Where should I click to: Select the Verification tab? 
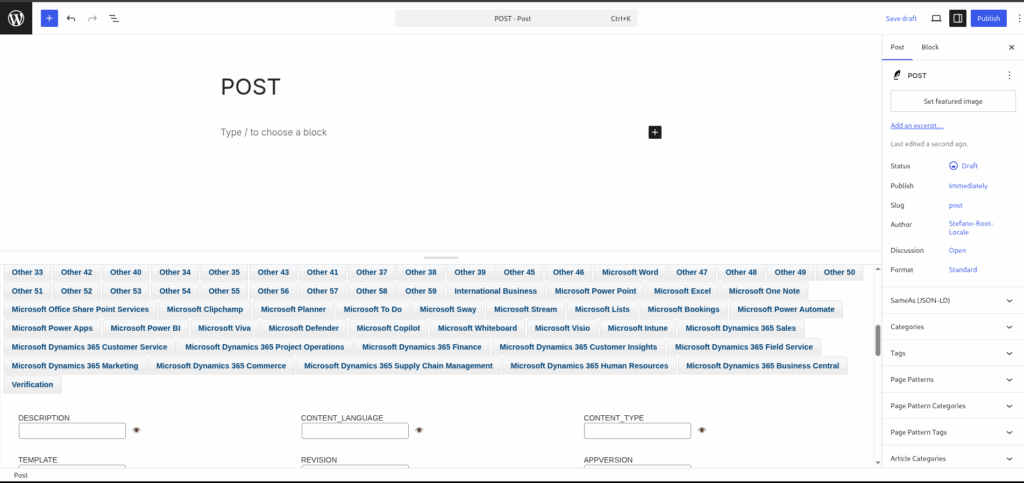pos(33,384)
